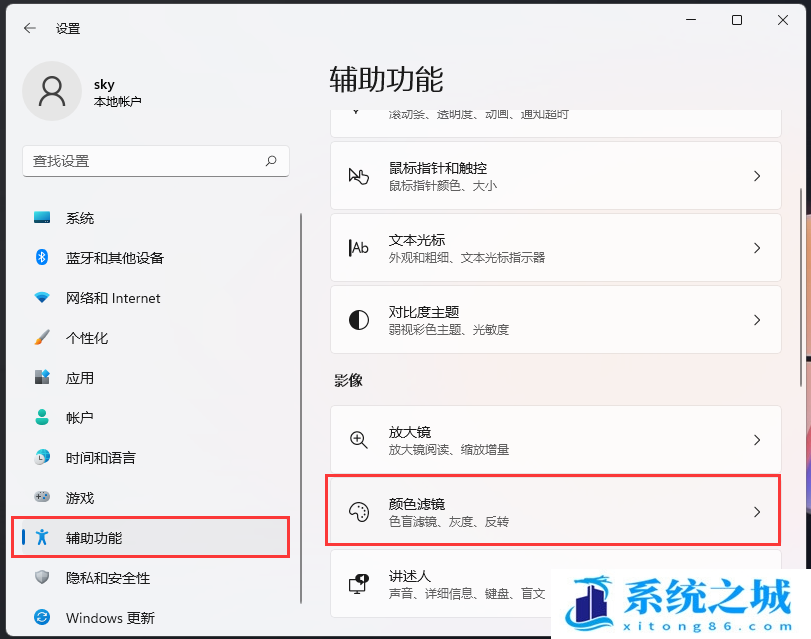Click the 游戏 Xbox icon in sidebar
The height and width of the screenshot is (639, 811).
41,498
